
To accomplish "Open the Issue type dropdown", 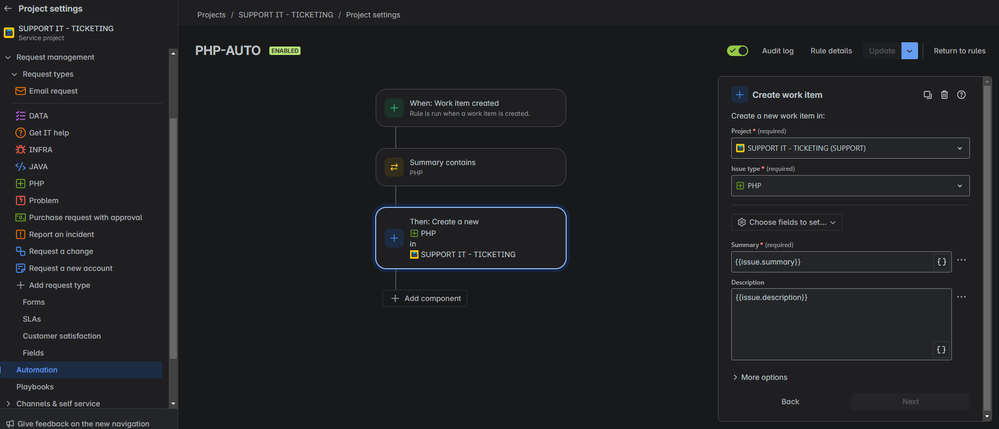I will [850, 185].
